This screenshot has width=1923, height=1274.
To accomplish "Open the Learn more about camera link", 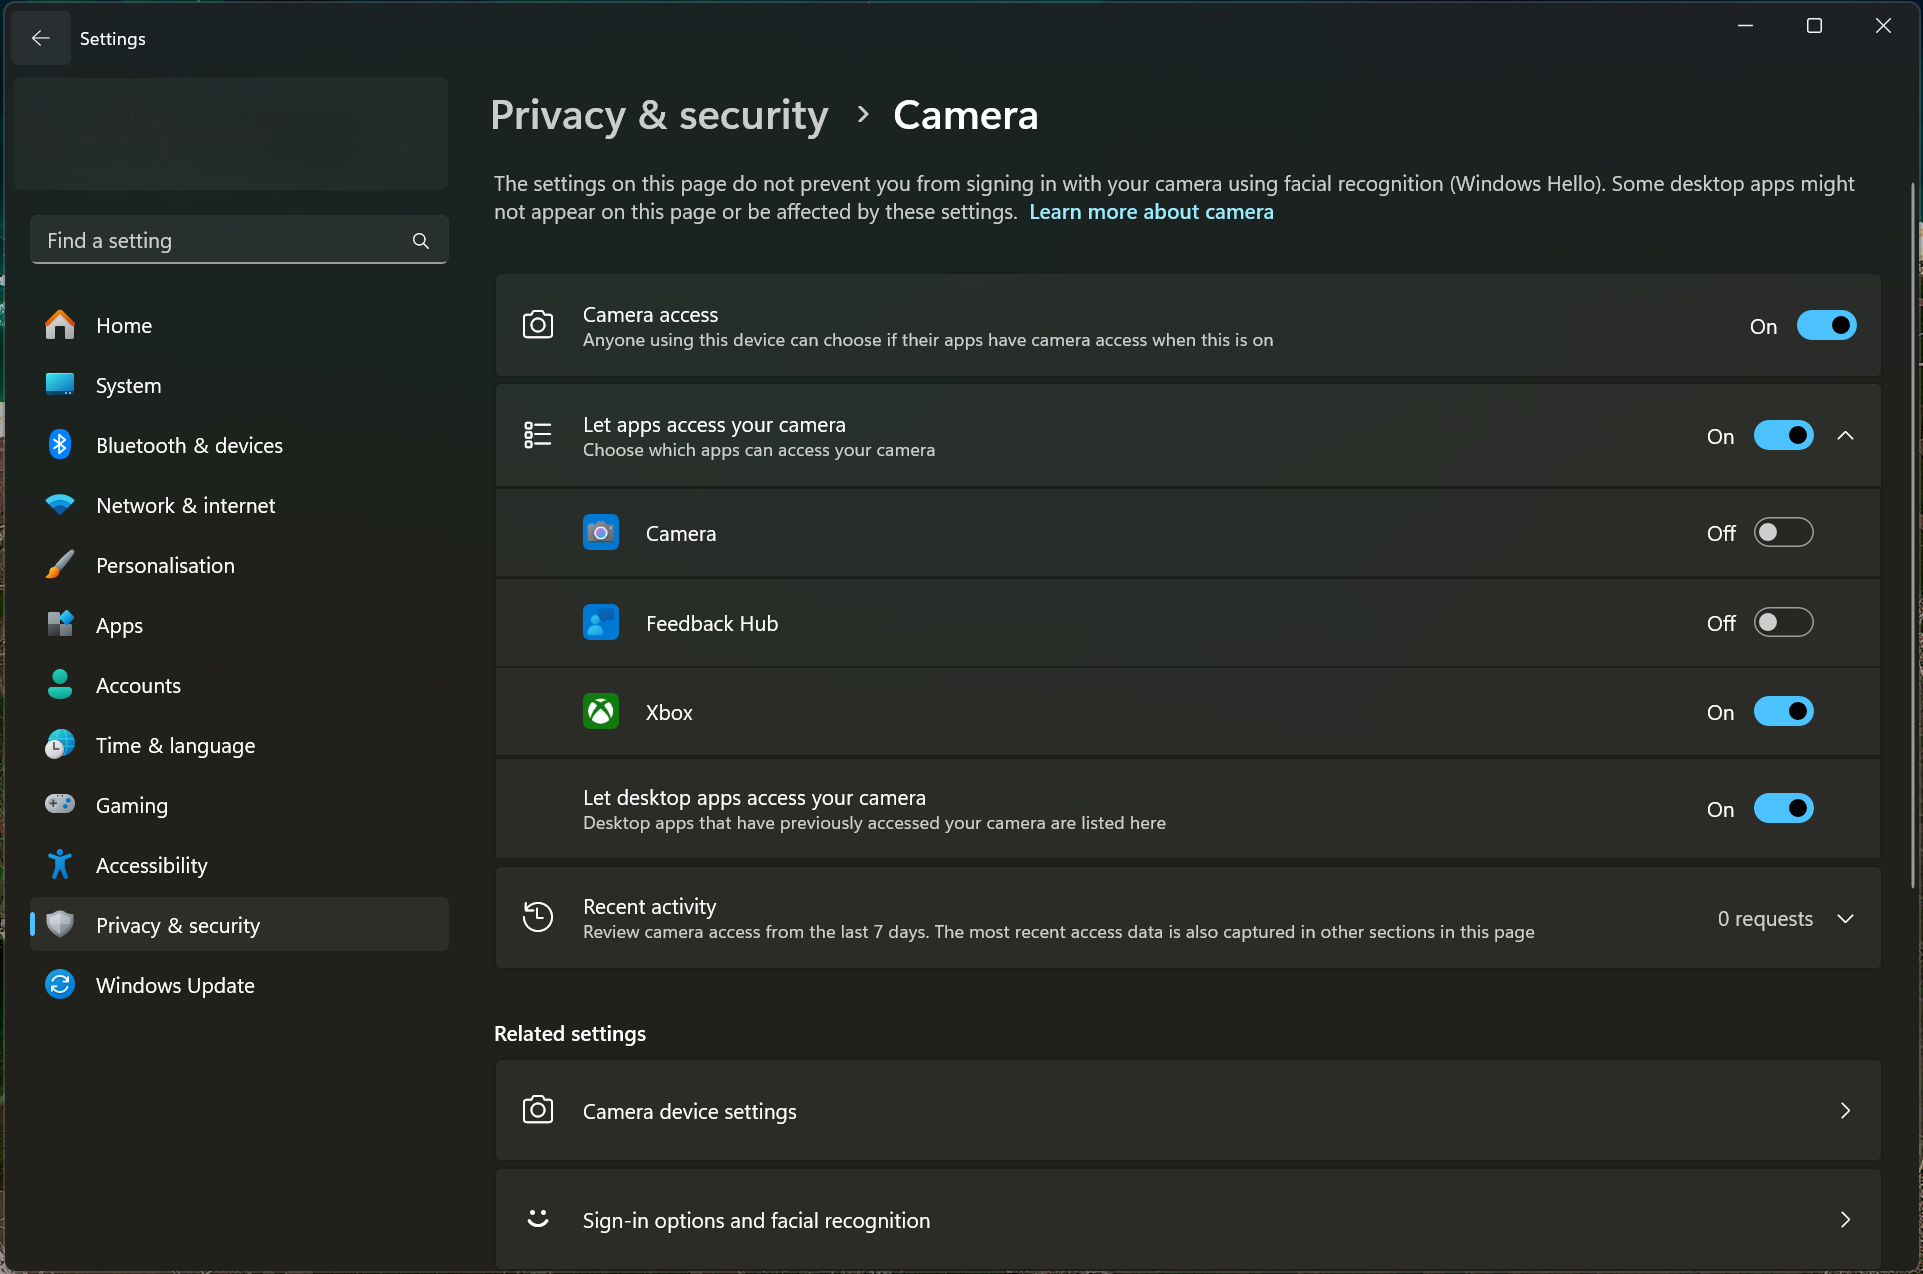I will tap(1151, 211).
